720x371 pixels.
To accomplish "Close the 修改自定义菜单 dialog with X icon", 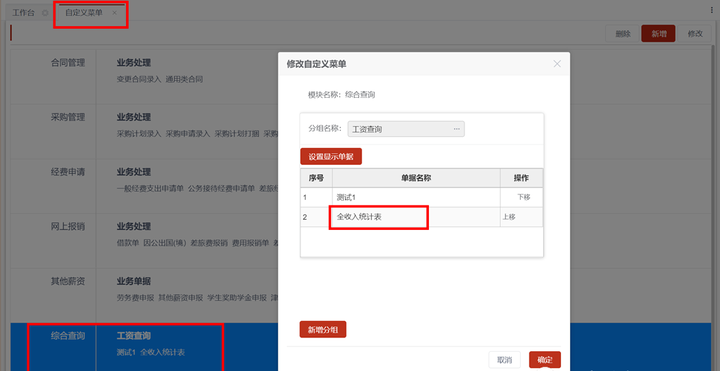I will pos(557,64).
